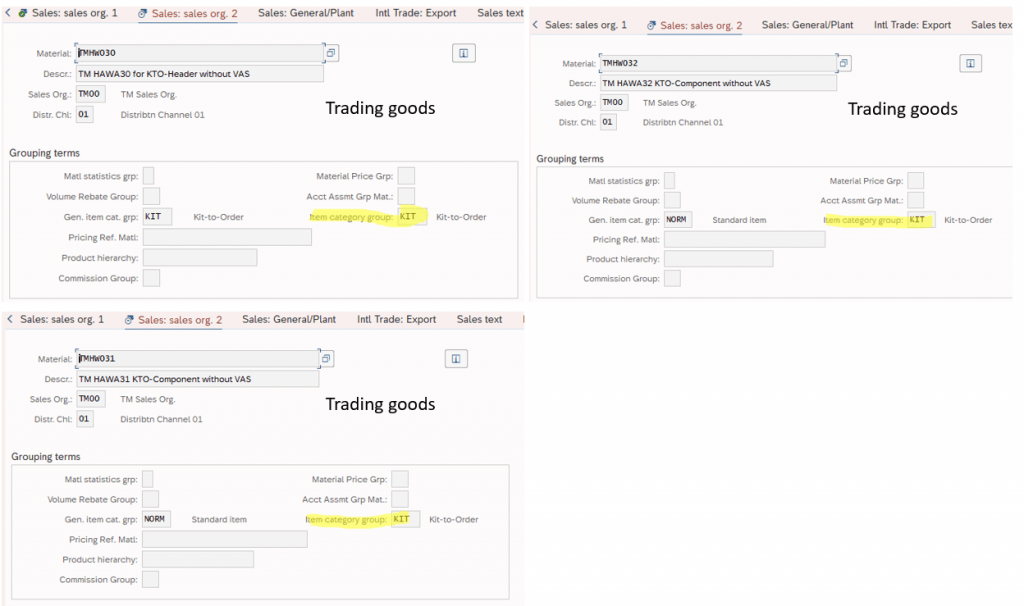Click the description field TM HAWA31 KTO-Component

[x=198, y=379]
